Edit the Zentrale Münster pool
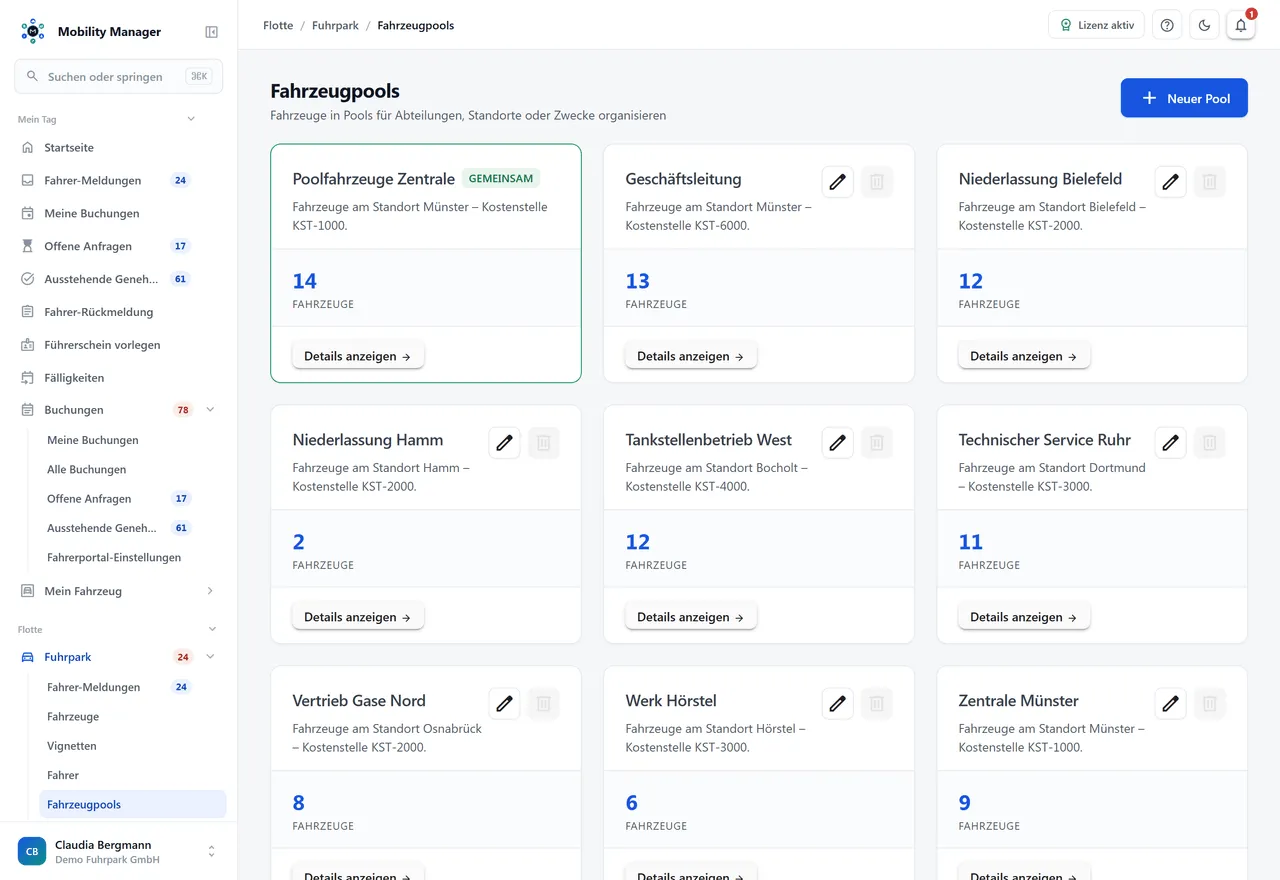This screenshot has height=880, width=1280. [x=1171, y=704]
